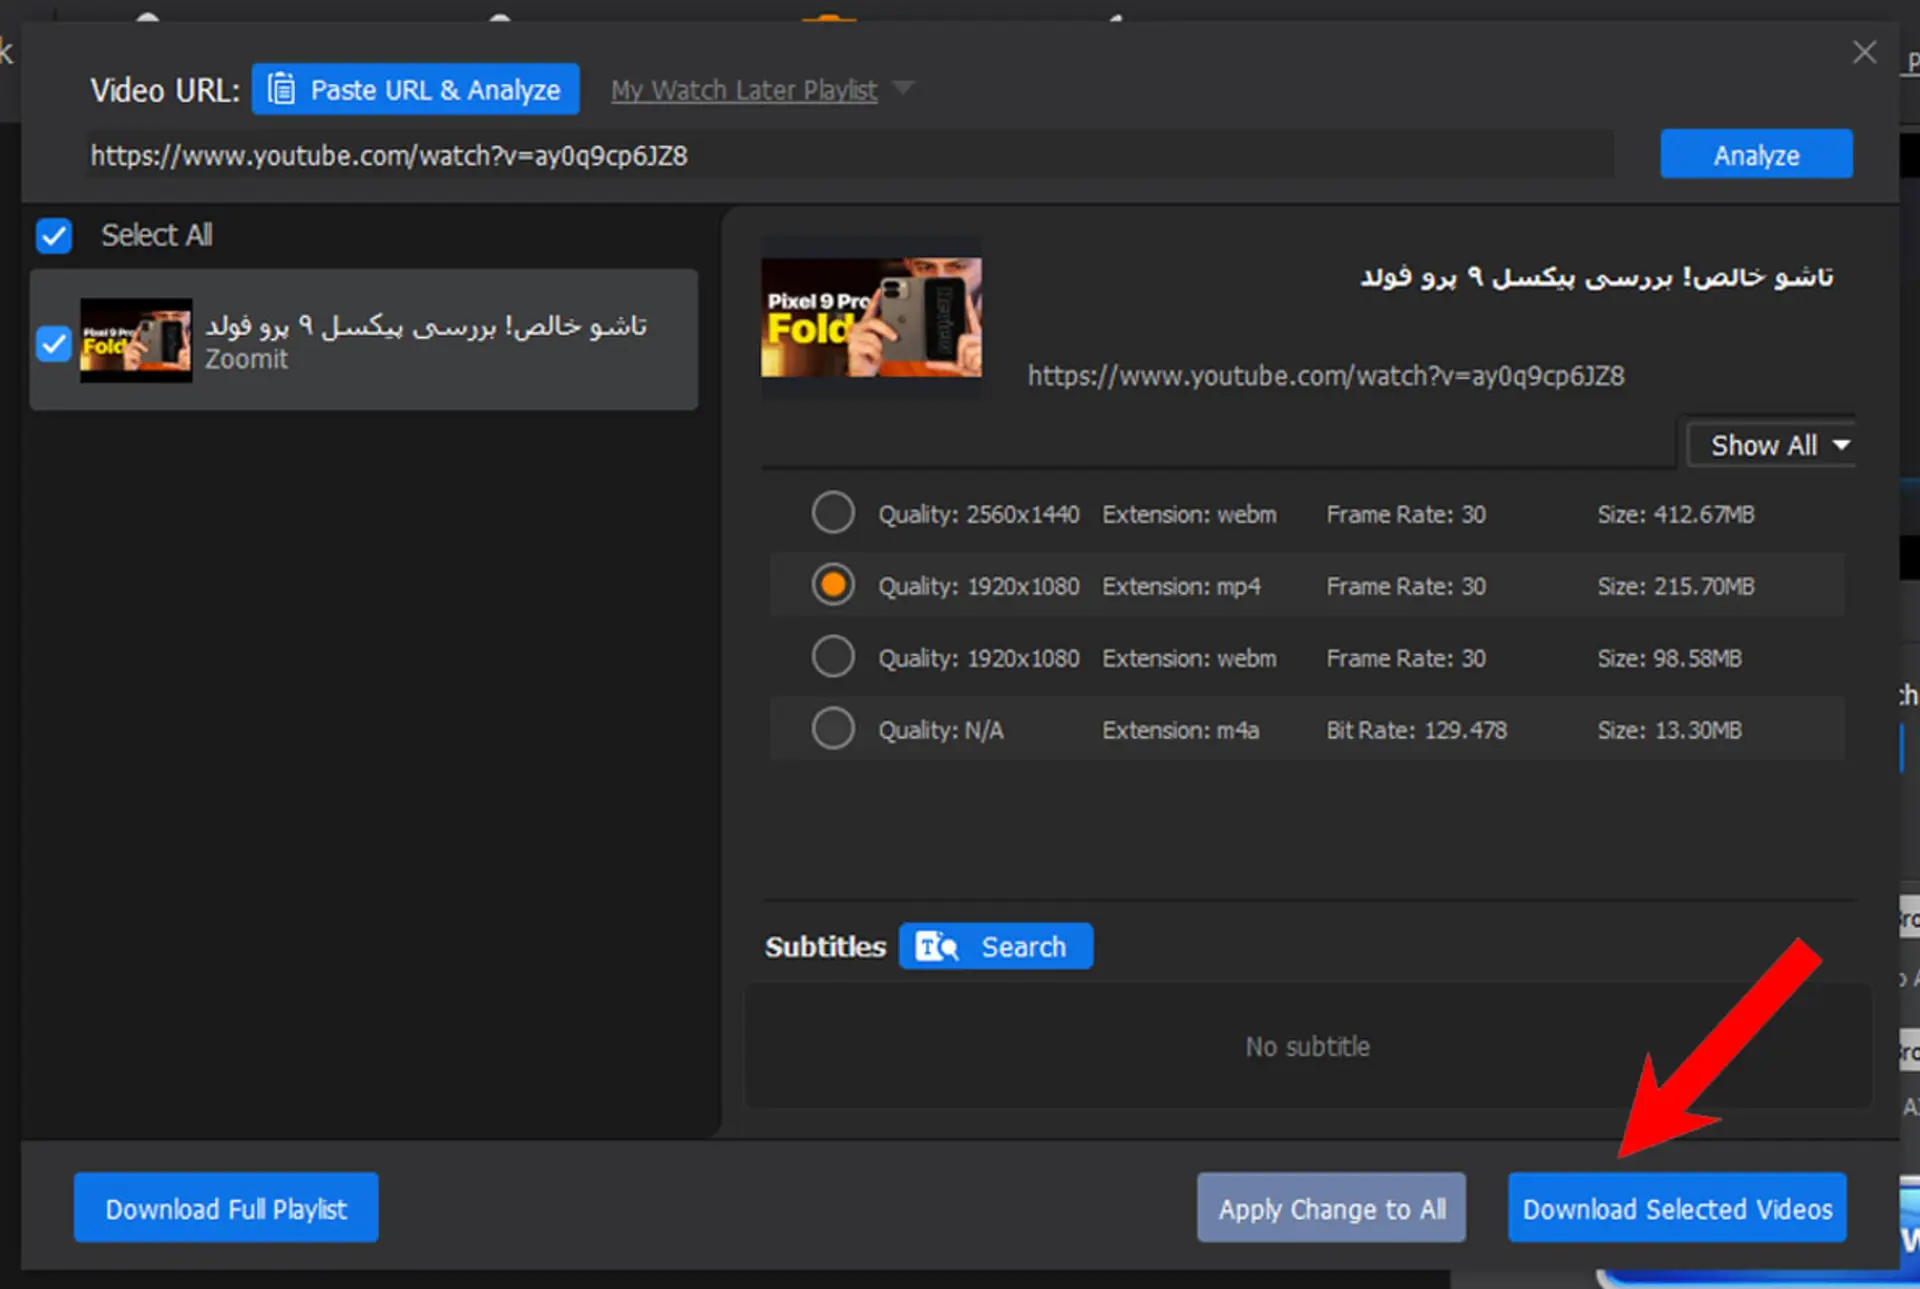Click the video URL input field

[x=850, y=155]
